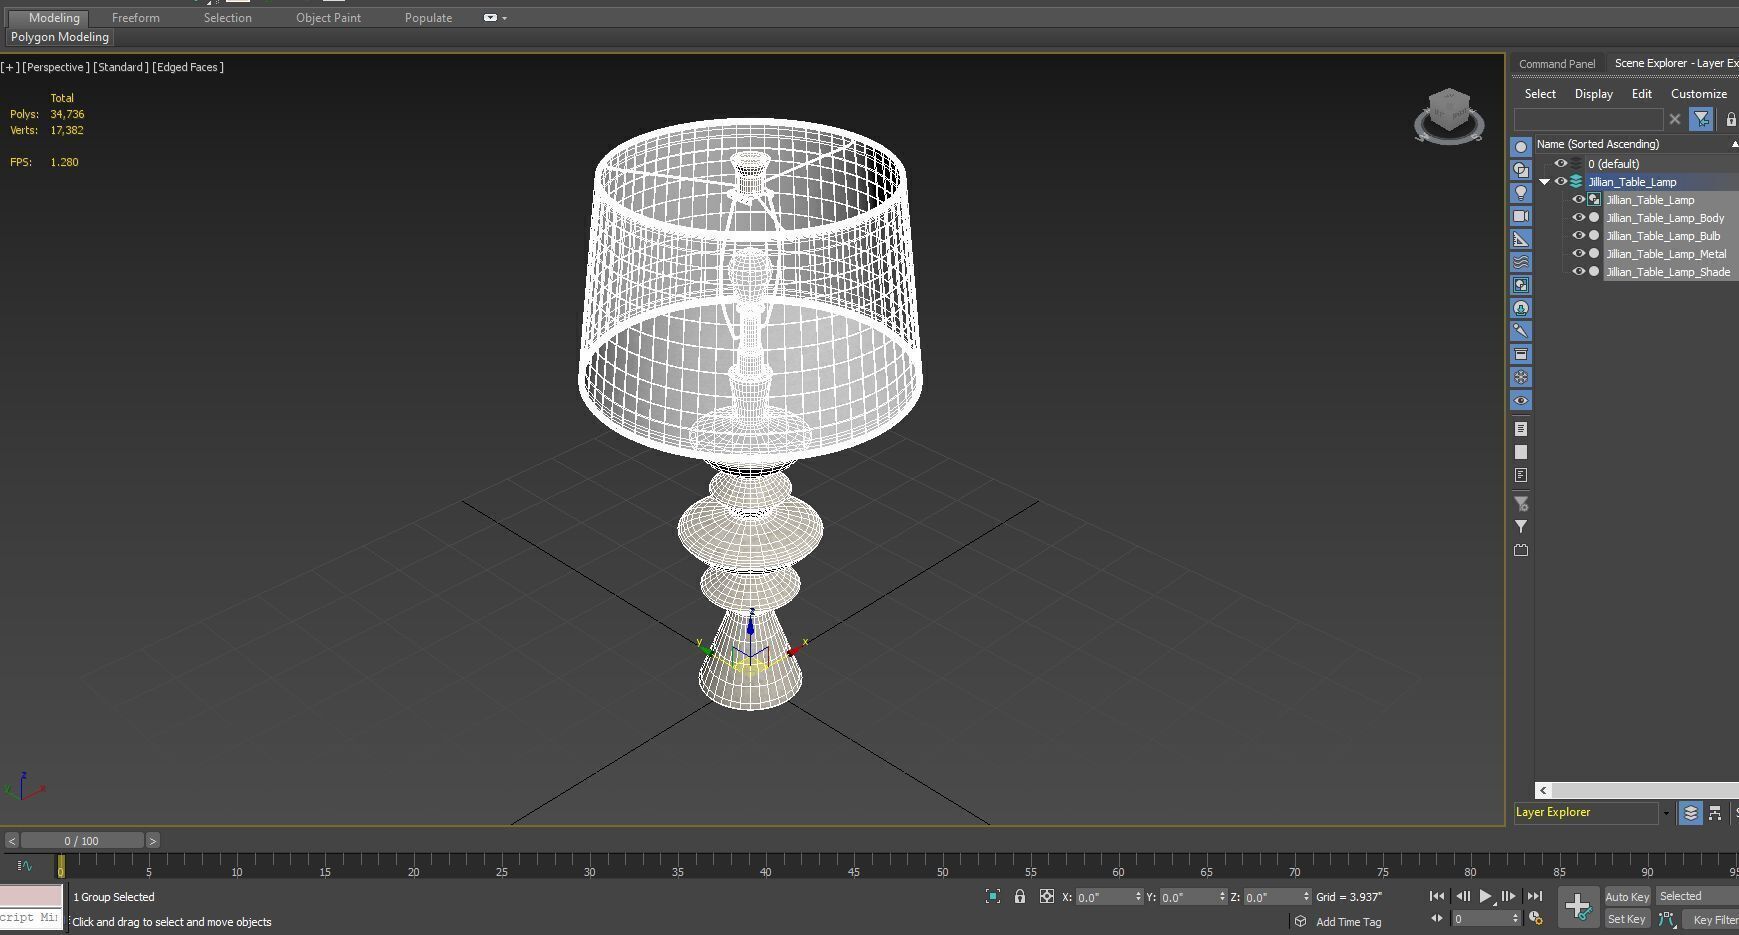Screen dimensions: 1739x935
Task: Collapse the Jillian_Table_Lamp layer tree
Action: 1545,182
